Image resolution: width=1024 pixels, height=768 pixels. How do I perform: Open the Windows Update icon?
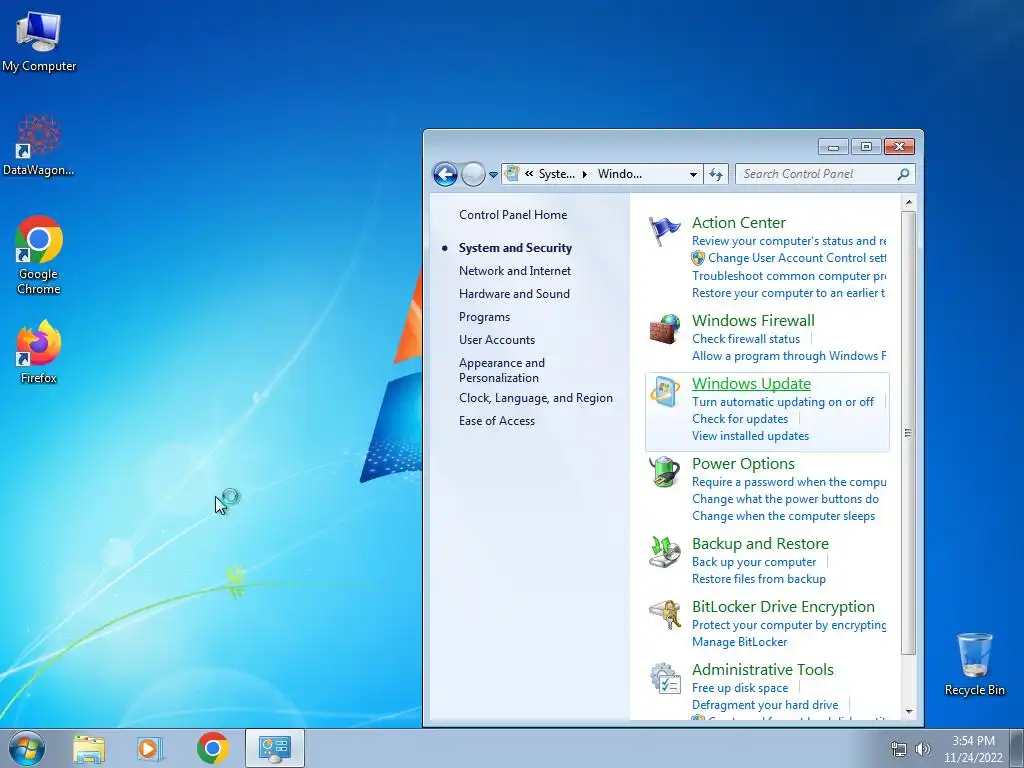(664, 392)
